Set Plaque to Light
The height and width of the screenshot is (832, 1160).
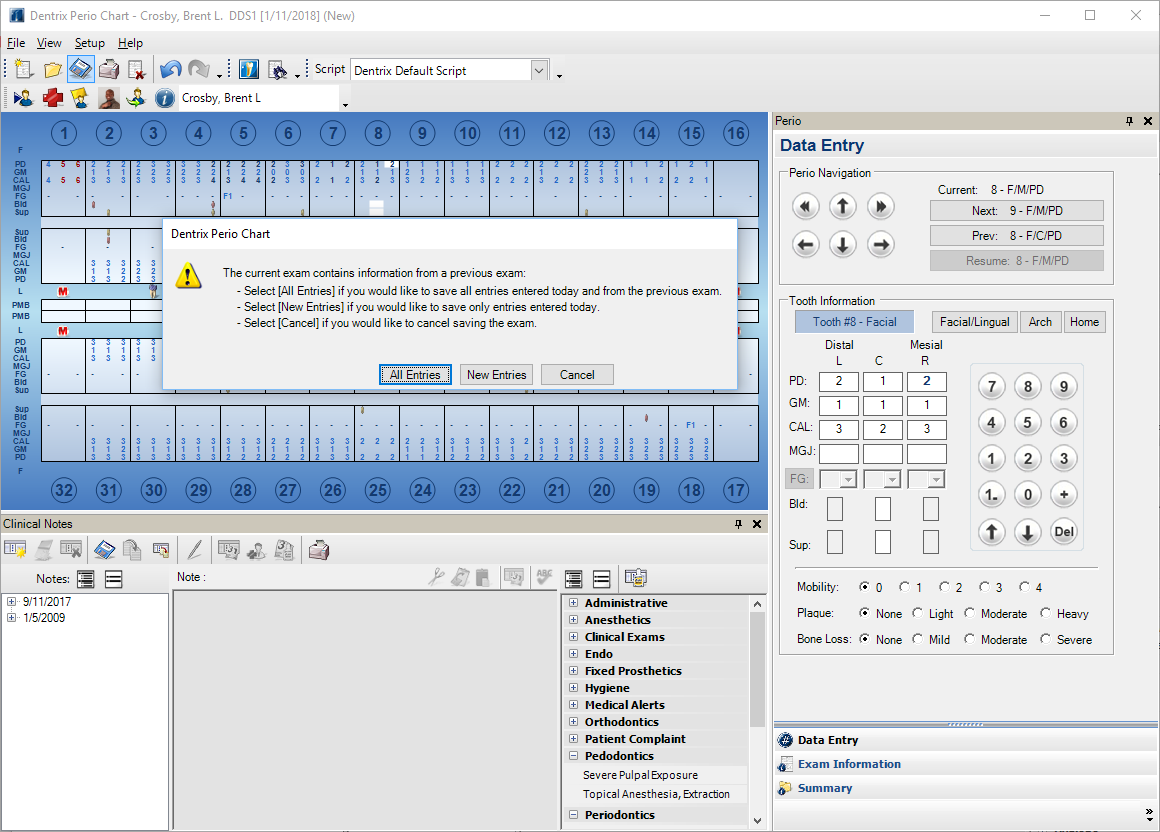pyautogui.click(x=918, y=613)
